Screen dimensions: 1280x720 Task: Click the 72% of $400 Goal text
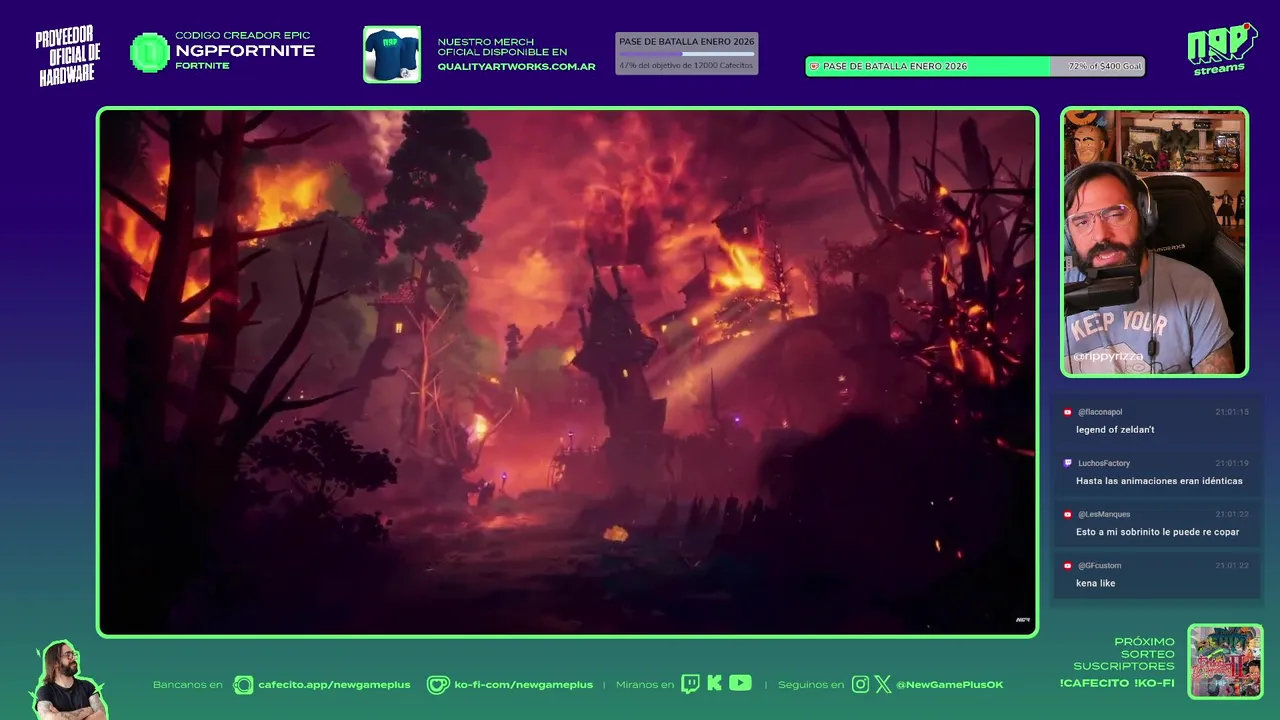tap(1105, 66)
